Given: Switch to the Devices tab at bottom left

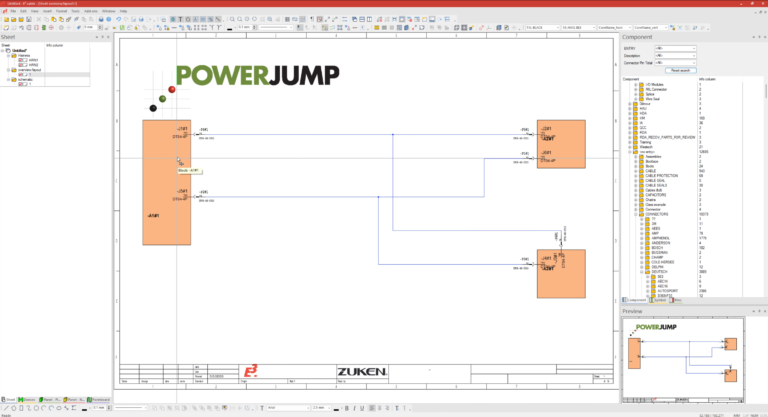Looking at the screenshot, I should click(27, 400).
